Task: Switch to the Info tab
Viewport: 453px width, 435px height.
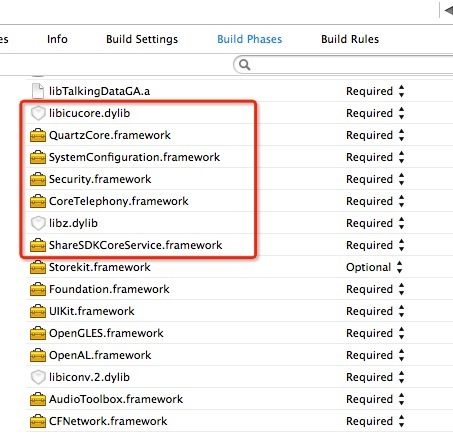Action: click(x=57, y=39)
